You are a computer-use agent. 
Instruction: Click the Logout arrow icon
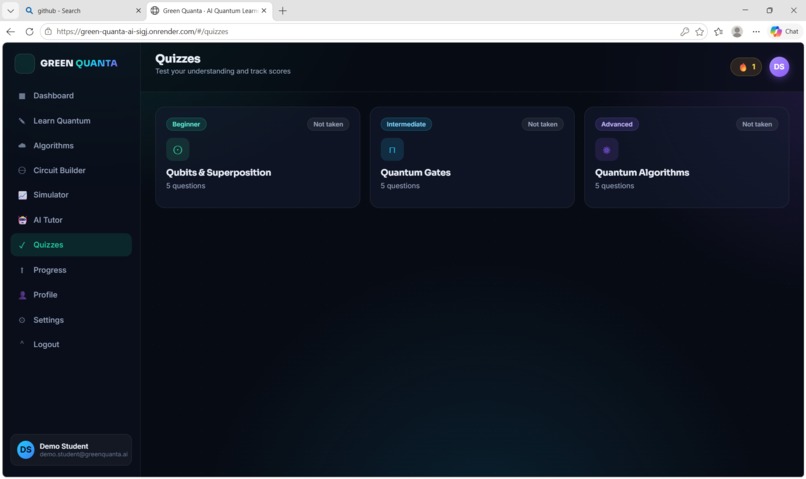pos(22,343)
